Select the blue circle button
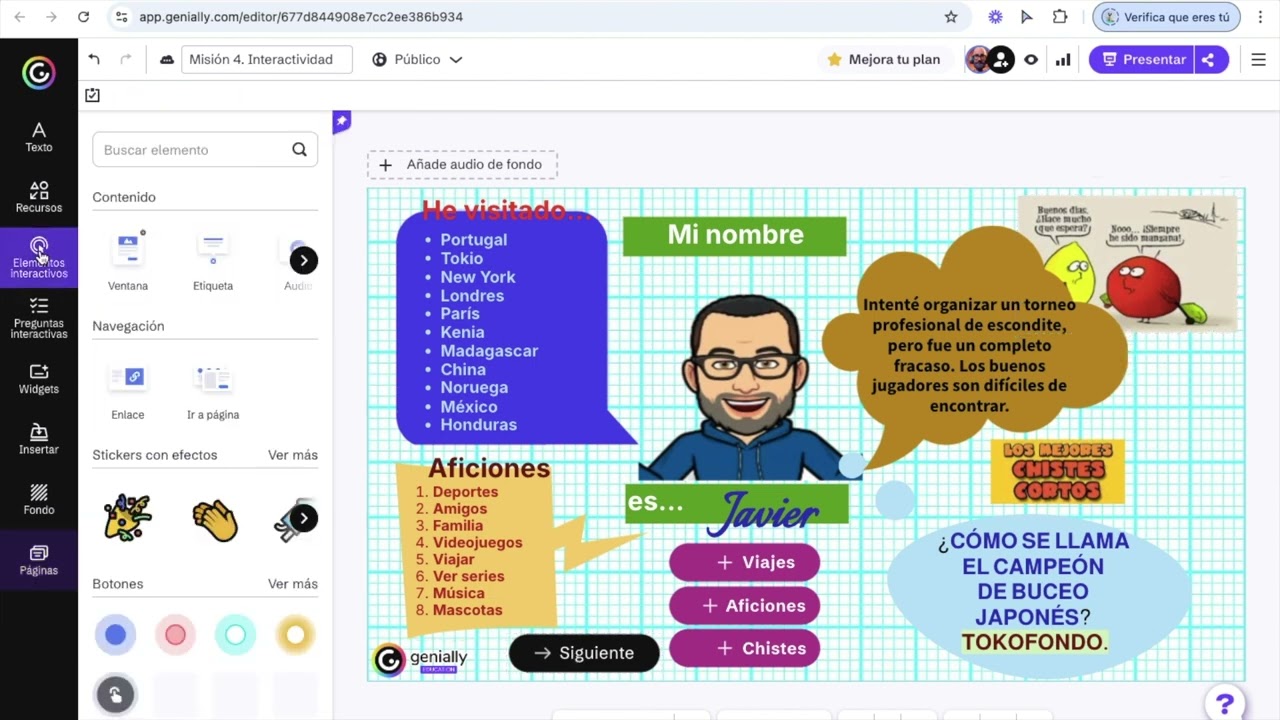This screenshot has height=720, width=1280. coord(116,635)
